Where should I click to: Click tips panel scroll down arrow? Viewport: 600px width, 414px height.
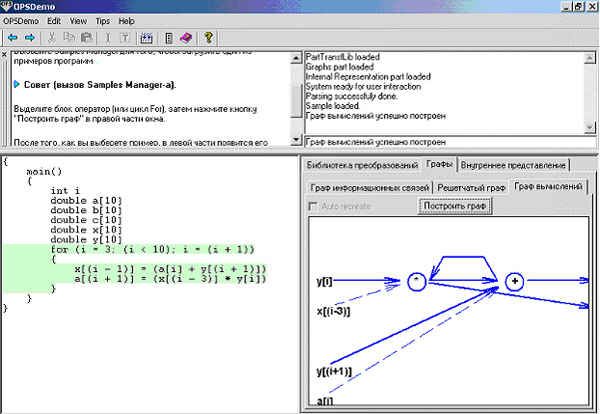click(296, 140)
